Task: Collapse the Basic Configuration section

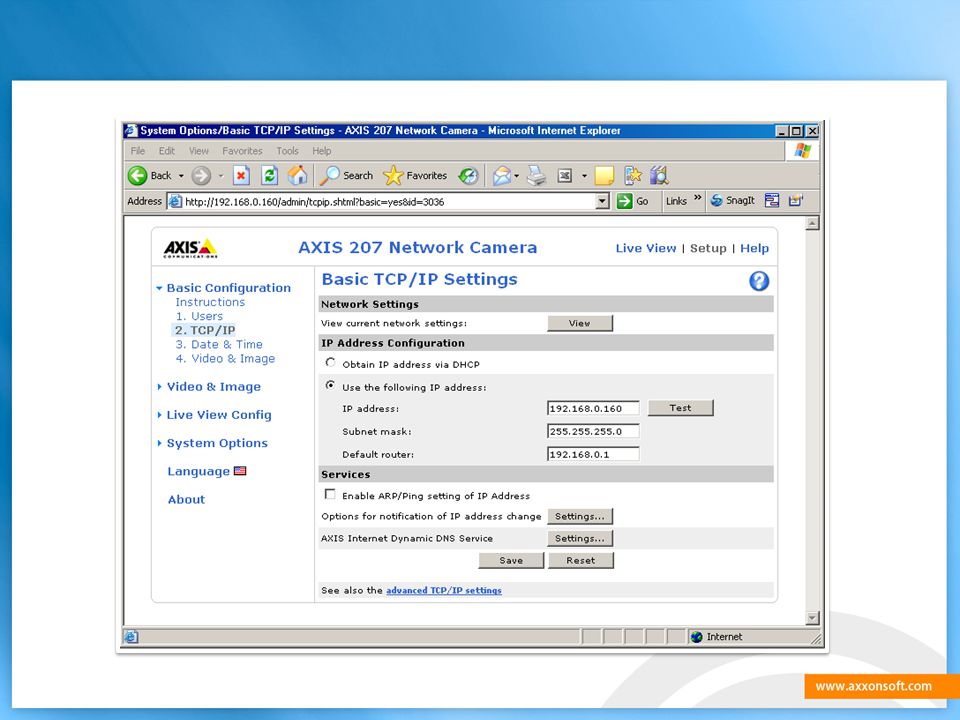Action: click(x=159, y=288)
